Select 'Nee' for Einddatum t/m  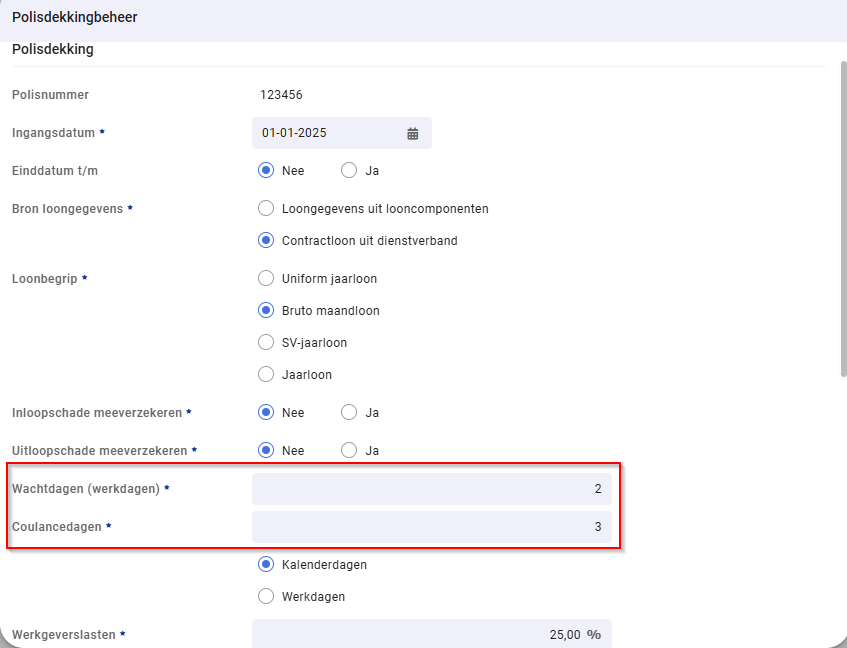(266, 171)
